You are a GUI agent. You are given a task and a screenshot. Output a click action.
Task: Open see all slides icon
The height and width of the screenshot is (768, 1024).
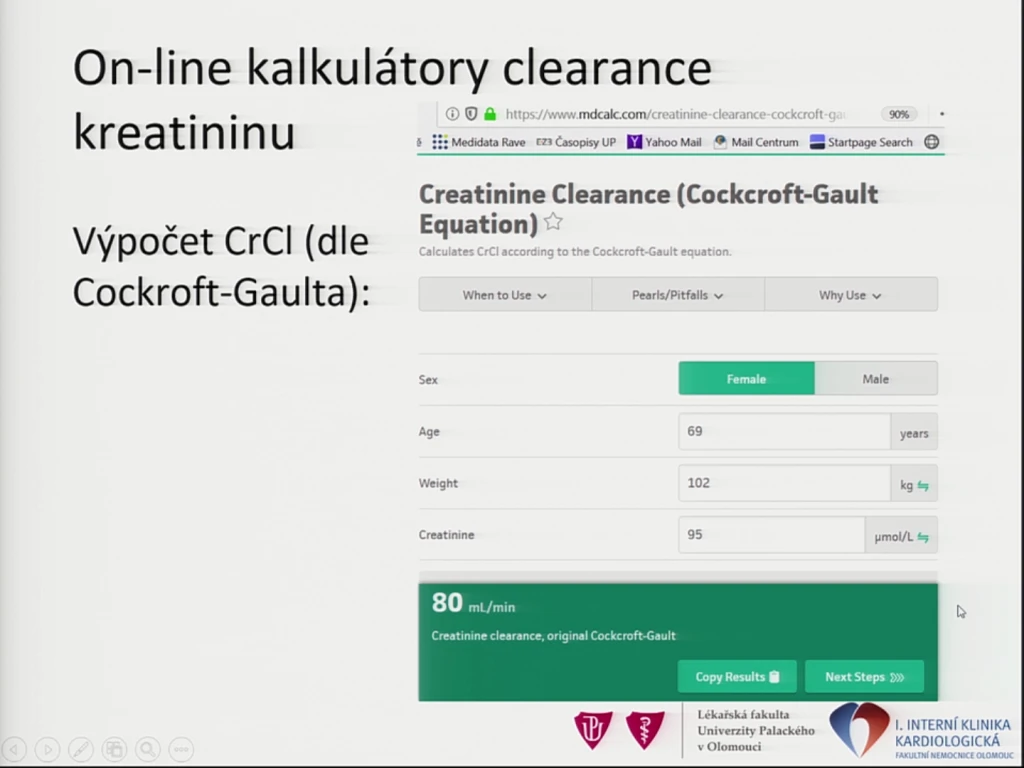point(115,749)
